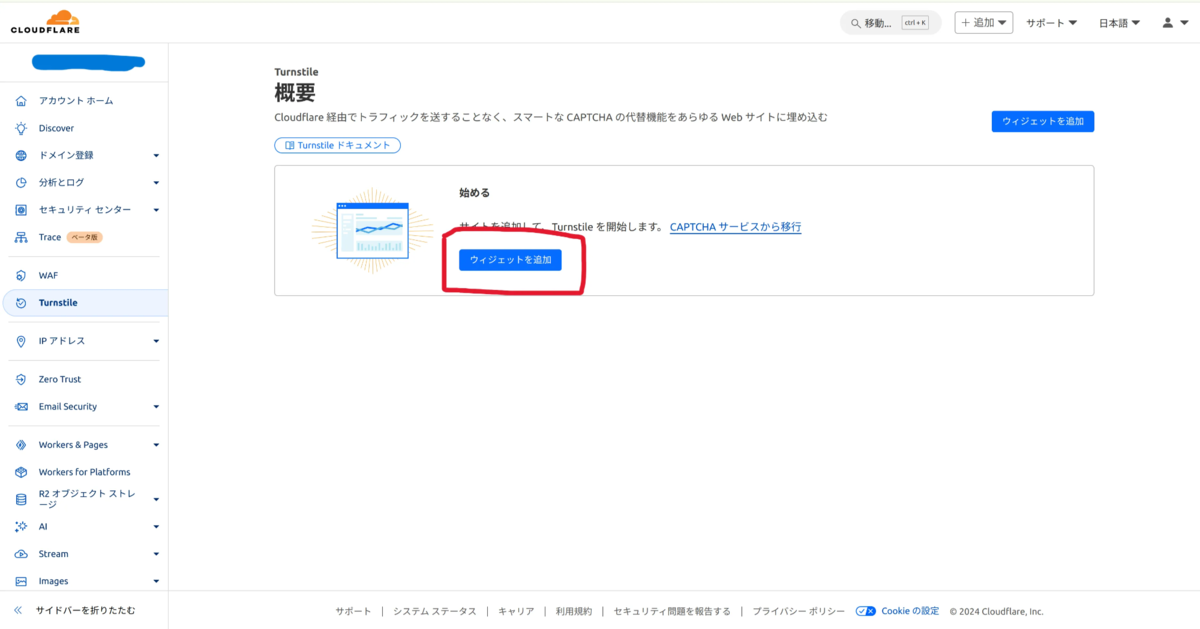Screen dimensions: 1200x629
Task: Expand the Stream submenu arrow
Action: (156, 554)
